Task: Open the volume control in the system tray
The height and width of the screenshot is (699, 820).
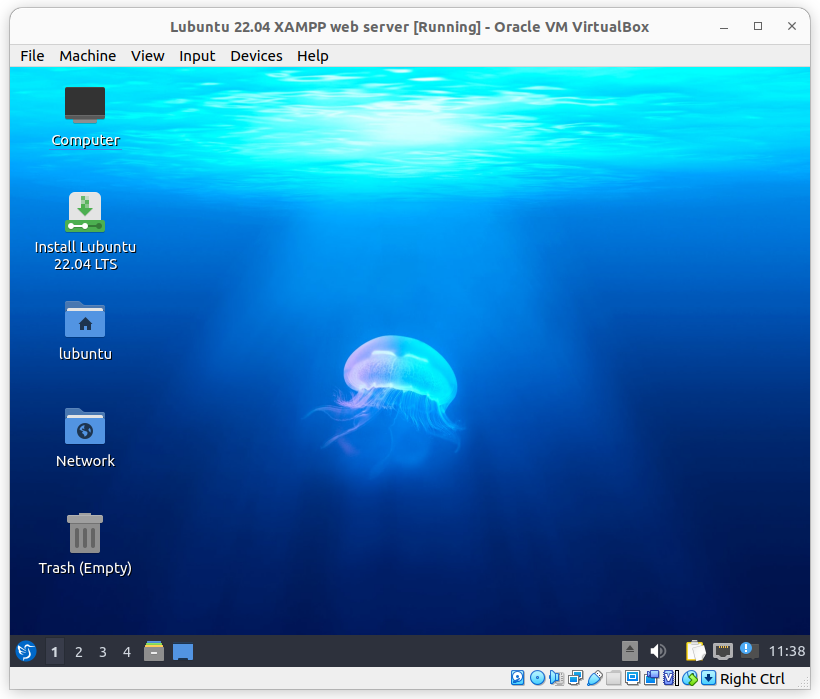Action: (x=657, y=652)
